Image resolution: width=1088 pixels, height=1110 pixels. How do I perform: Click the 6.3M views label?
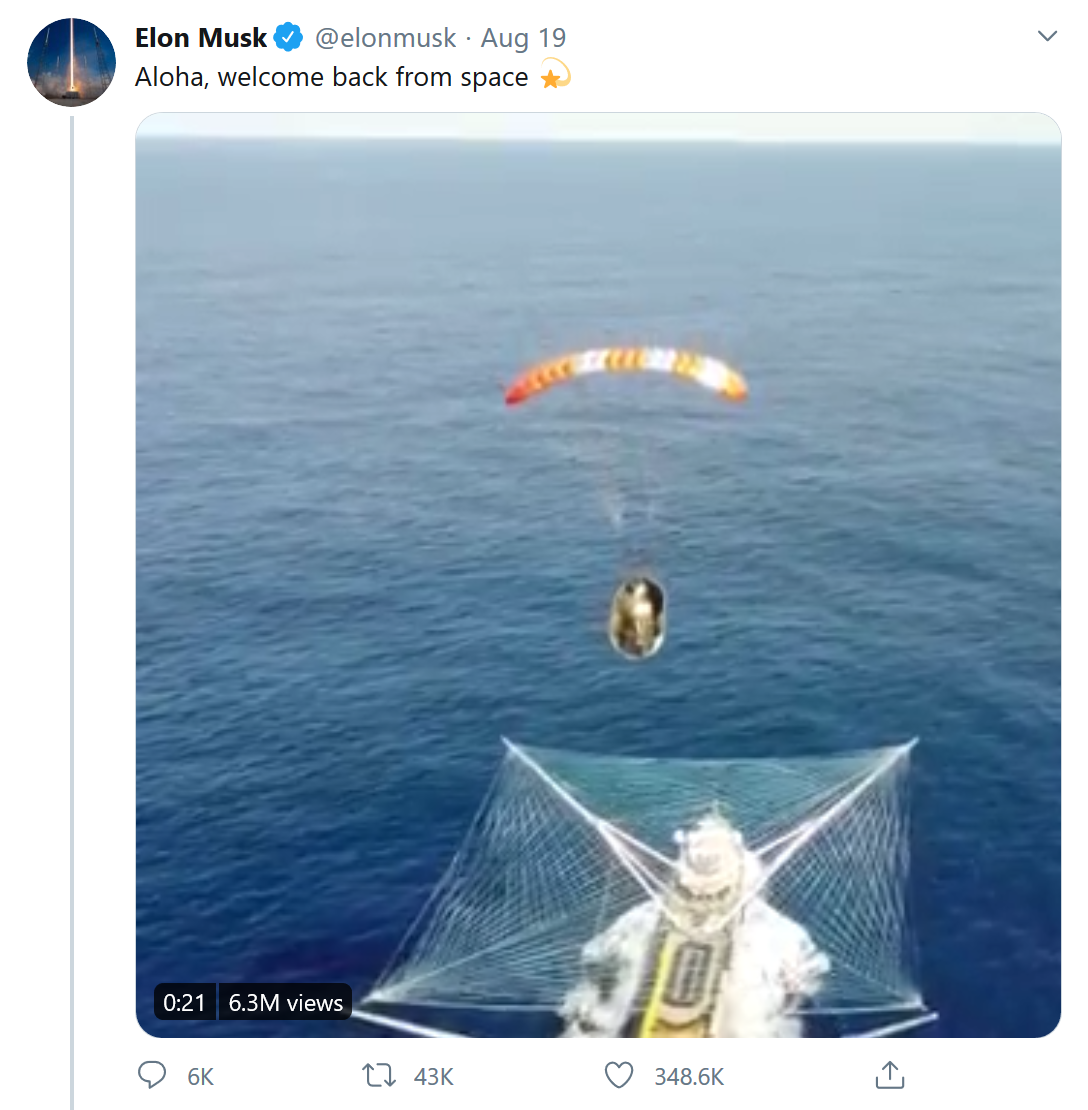(286, 1003)
